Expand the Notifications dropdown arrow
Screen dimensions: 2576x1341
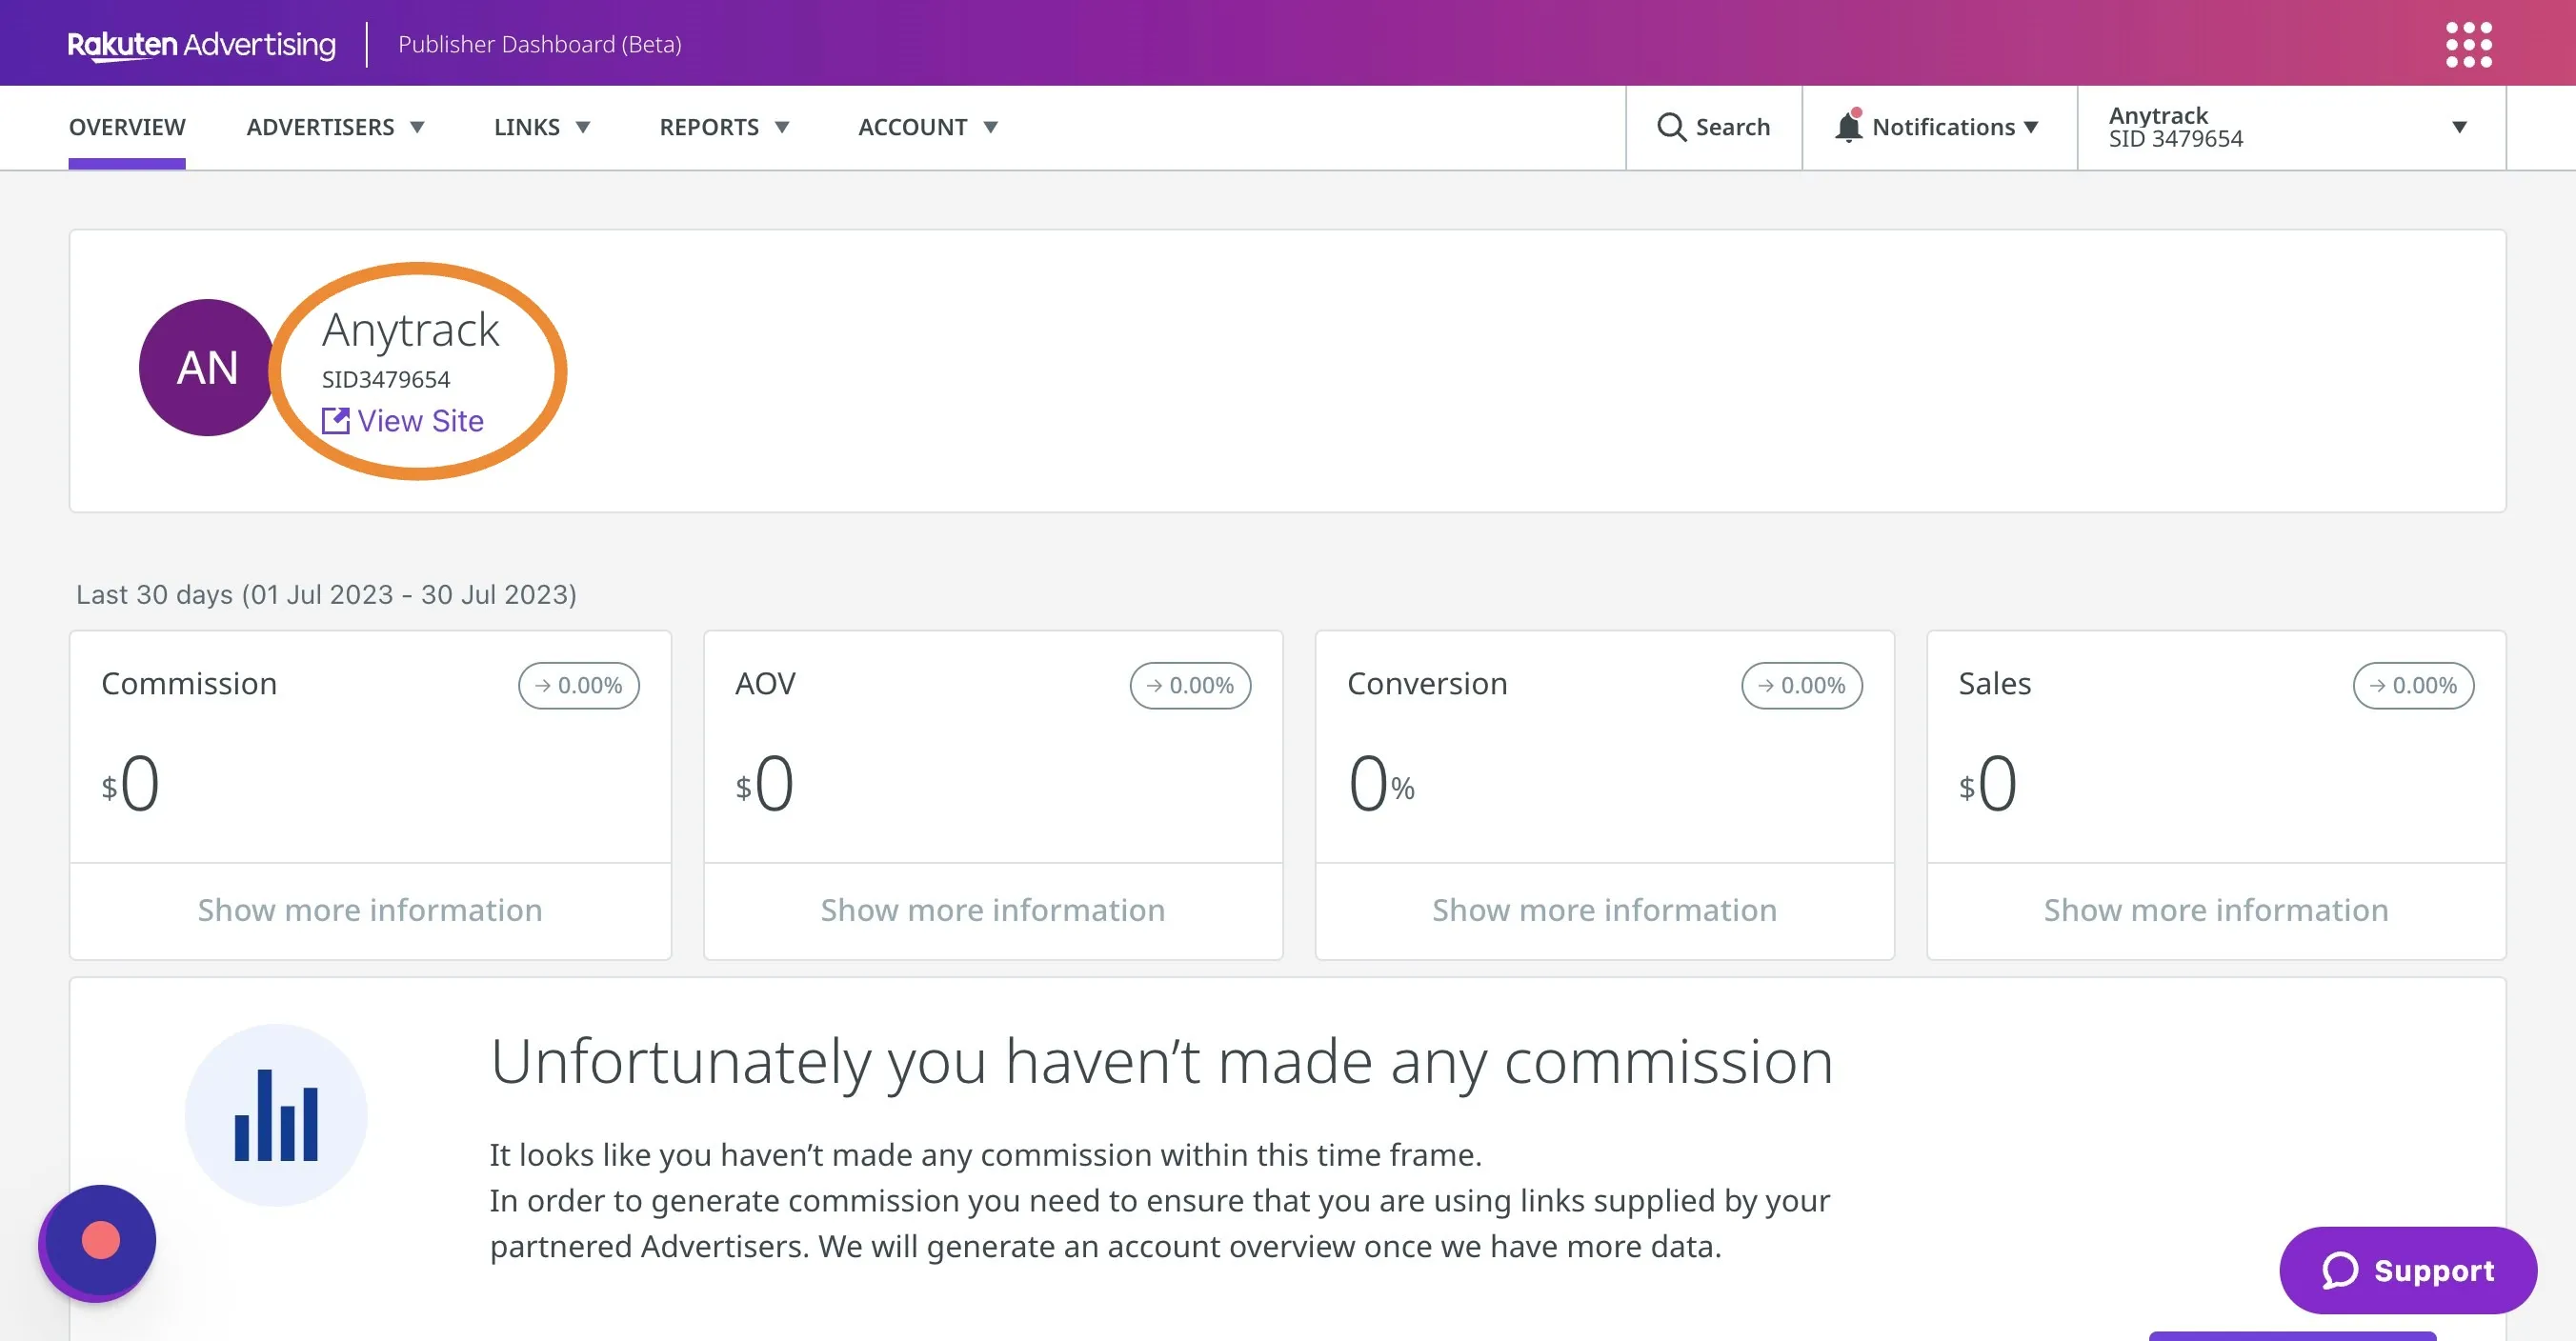tap(2031, 127)
